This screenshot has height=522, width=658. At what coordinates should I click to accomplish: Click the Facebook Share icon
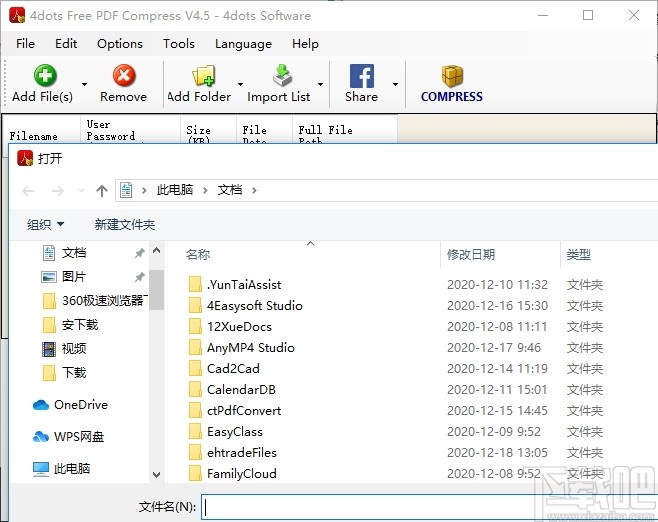click(362, 76)
